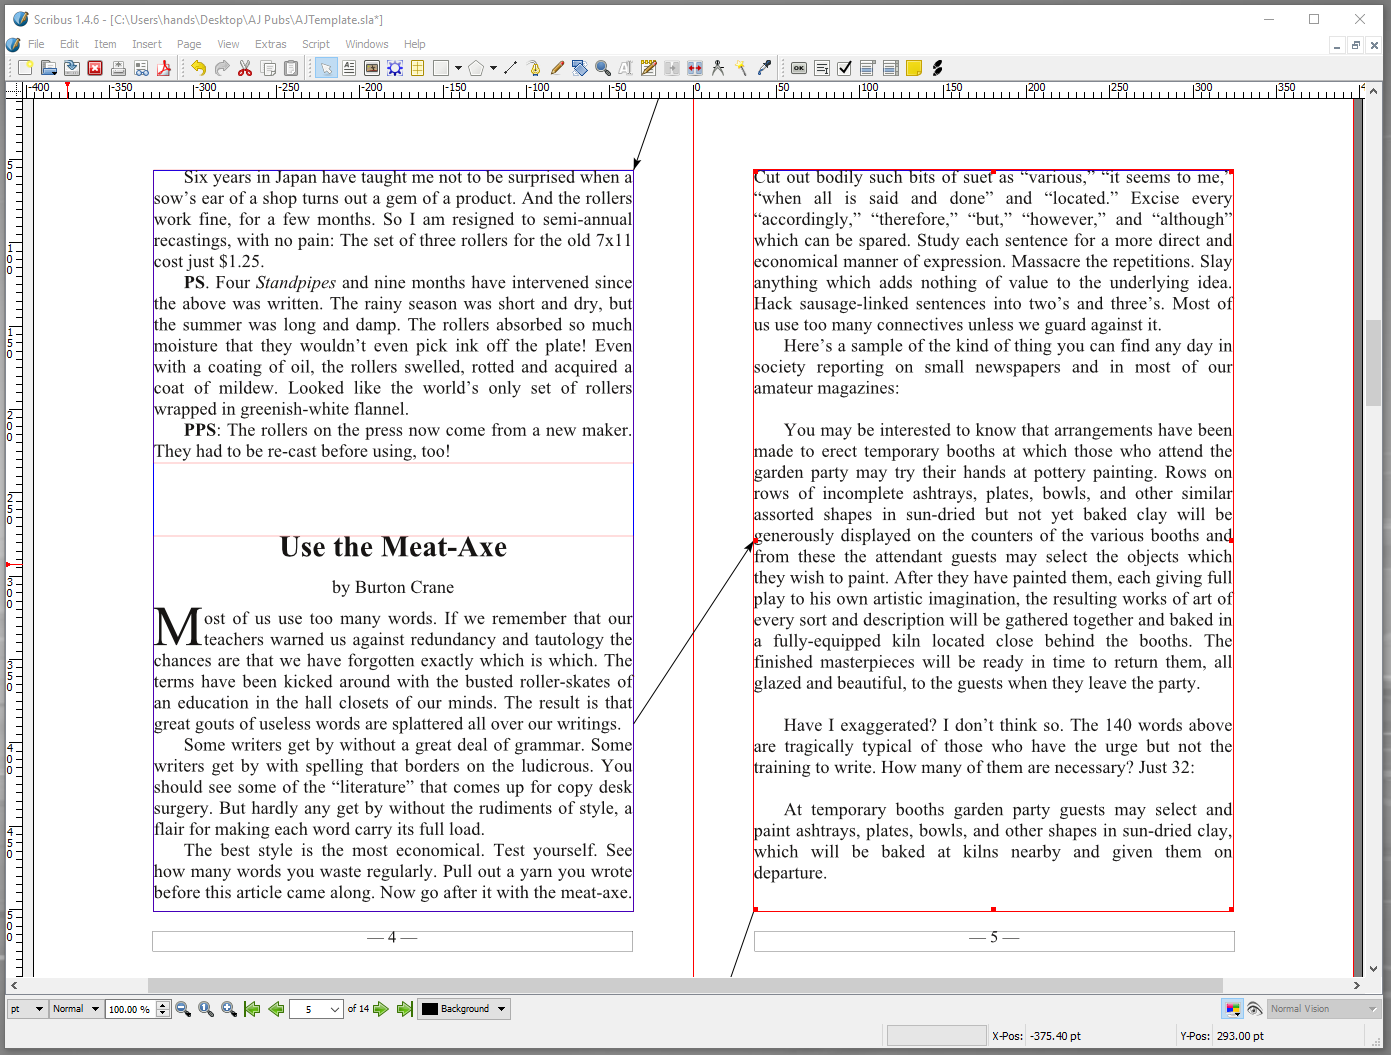Select the Eye Dropper tool
Viewport: 1391px width, 1055px height.
tap(764, 68)
